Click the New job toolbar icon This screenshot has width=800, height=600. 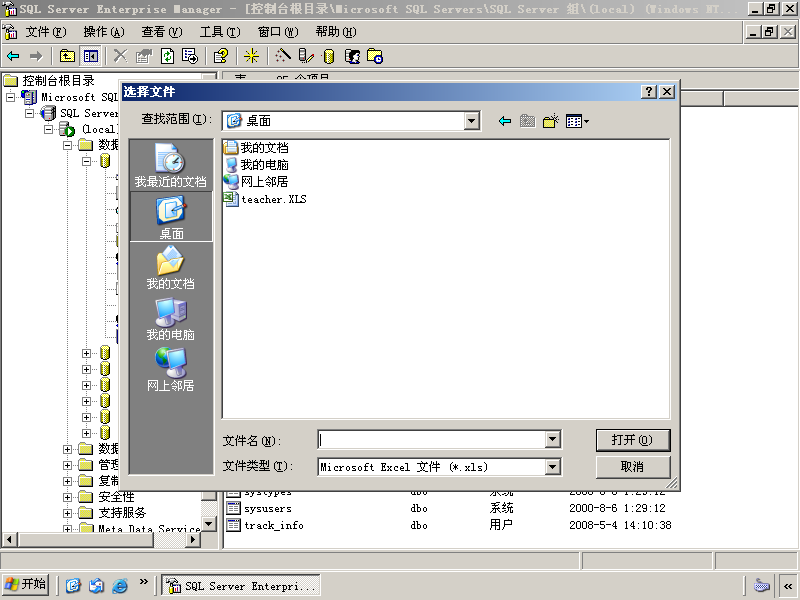pos(375,56)
